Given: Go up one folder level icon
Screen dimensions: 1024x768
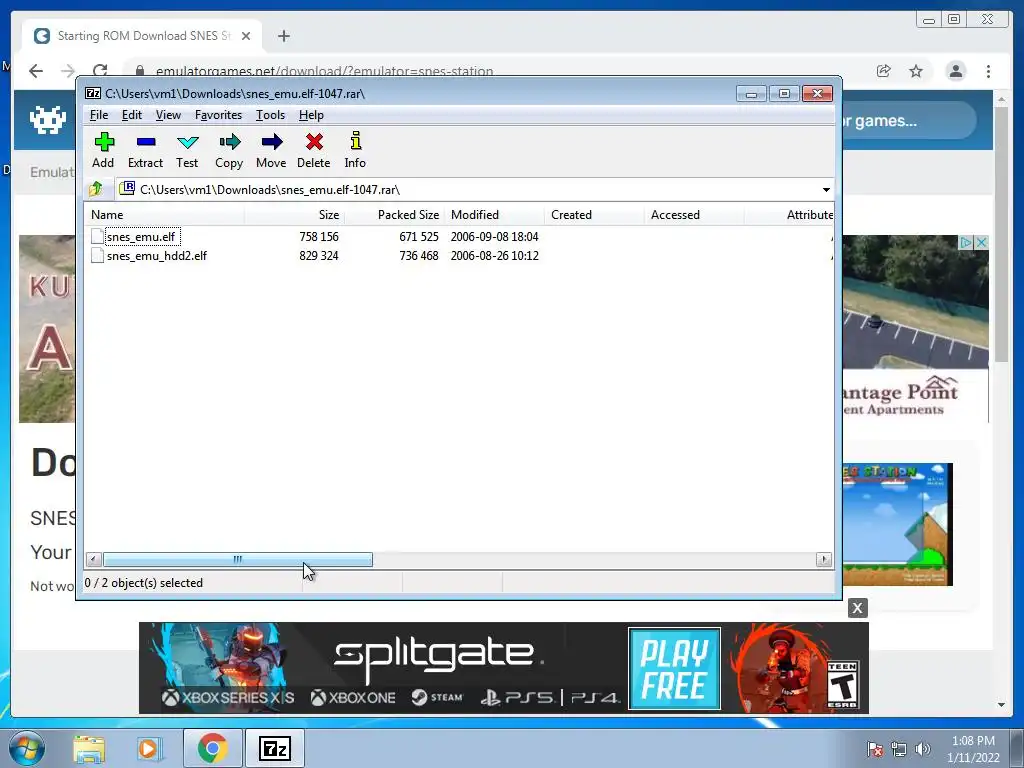Looking at the screenshot, I should pyautogui.click(x=96, y=189).
